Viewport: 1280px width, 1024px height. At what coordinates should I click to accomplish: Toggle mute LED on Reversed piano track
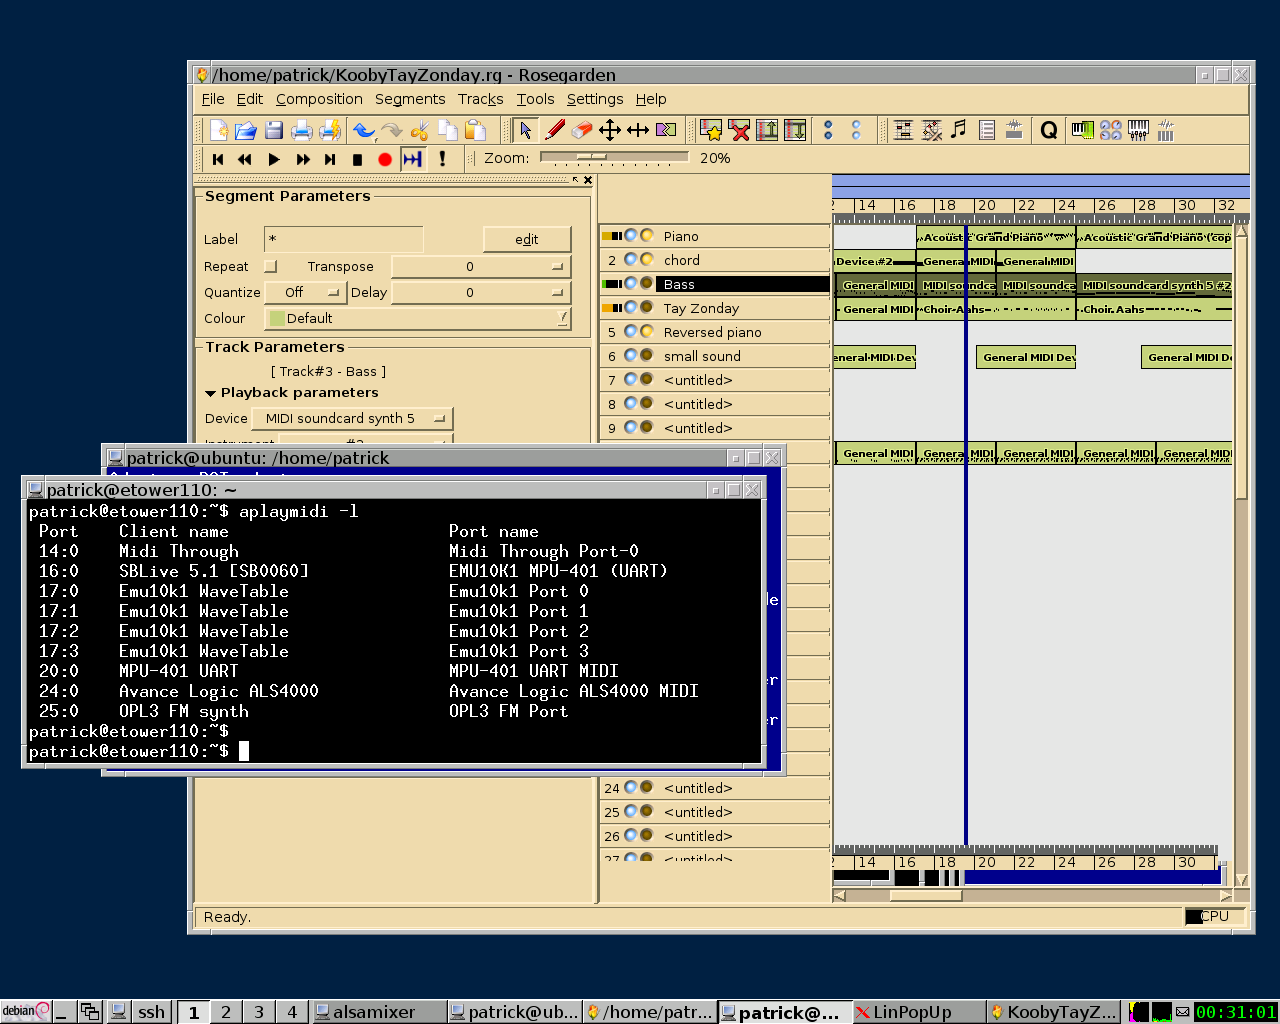pyautogui.click(x=631, y=332)
